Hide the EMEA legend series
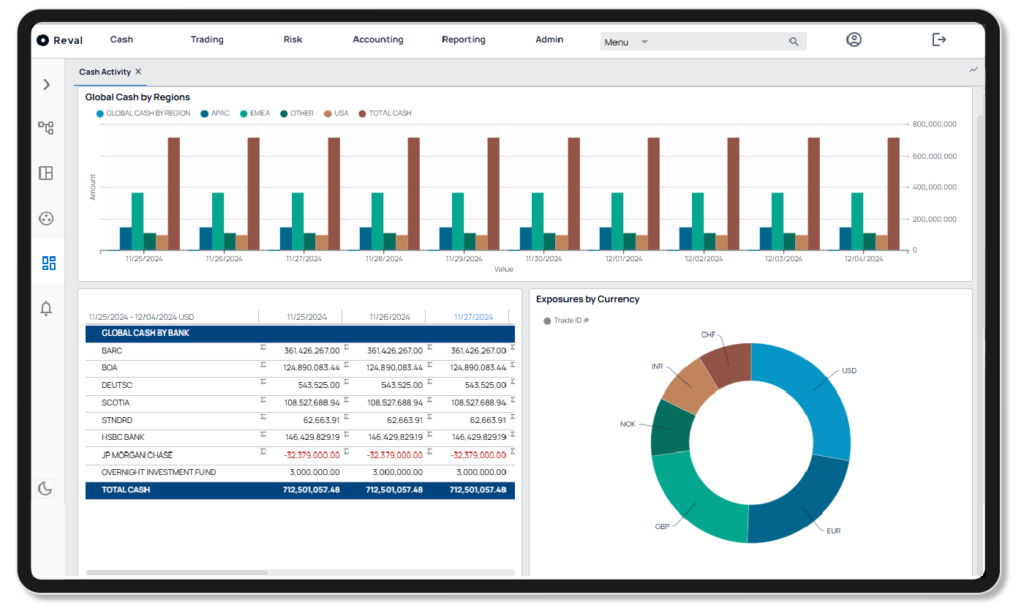The image size is (1024, 614). point(257,113)
